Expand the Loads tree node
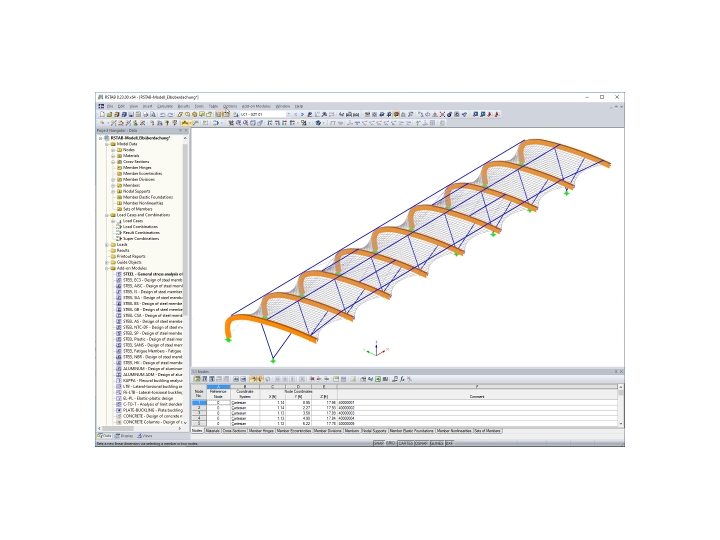 tap(107, 245)
